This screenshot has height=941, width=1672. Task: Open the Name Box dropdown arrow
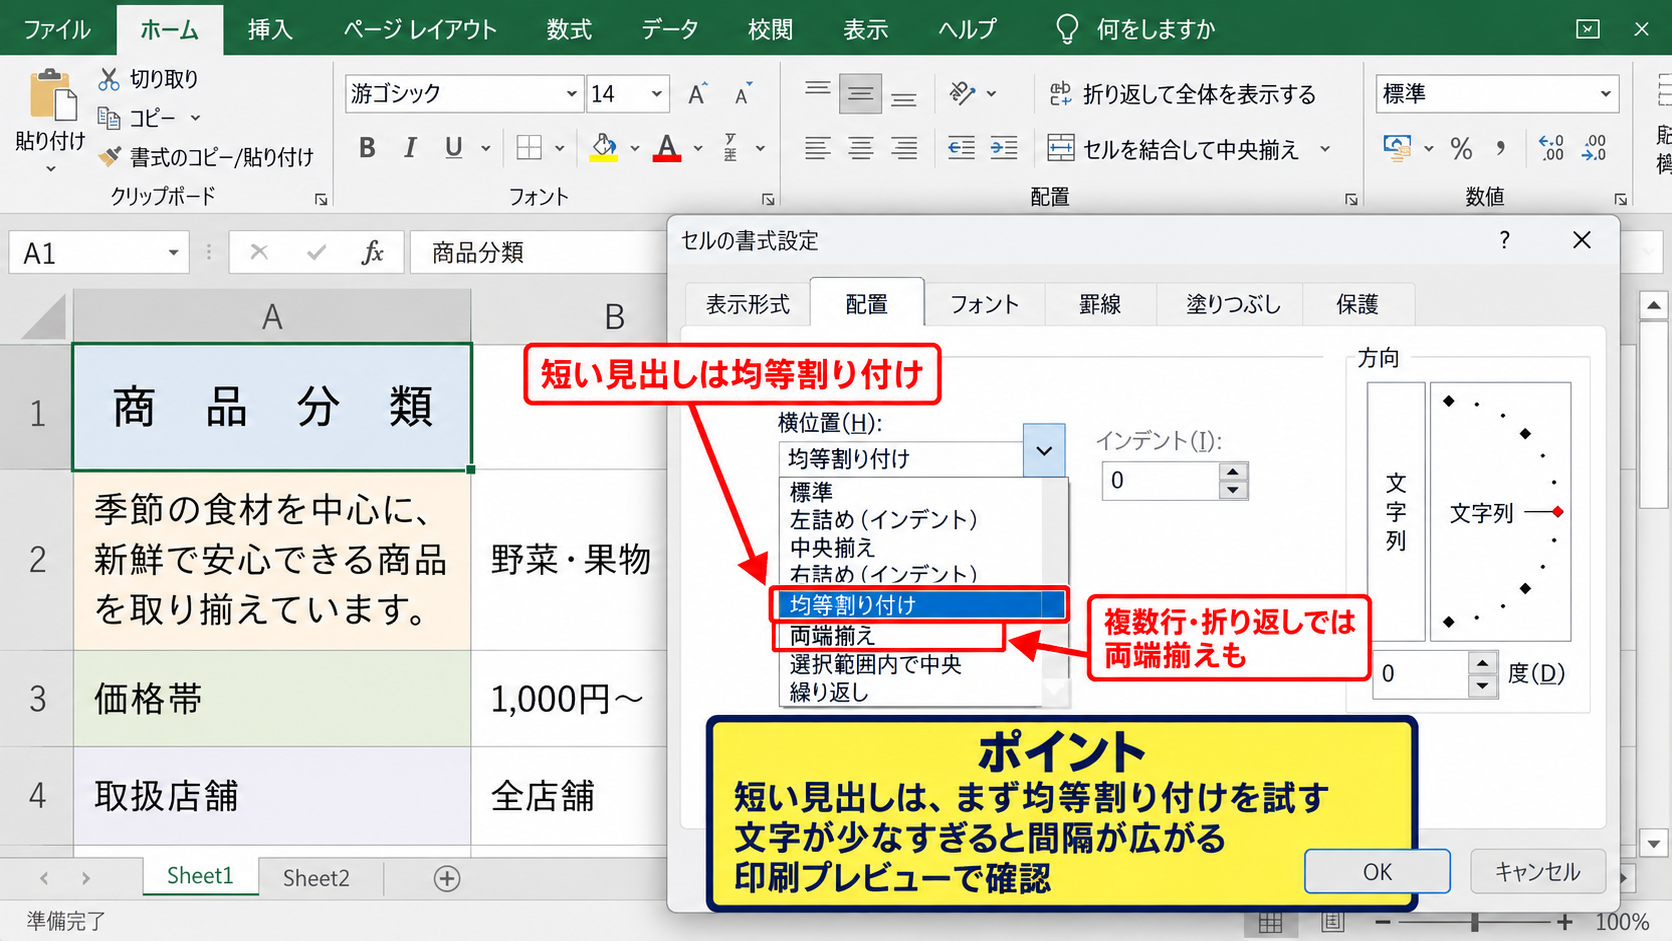[173, 253]
